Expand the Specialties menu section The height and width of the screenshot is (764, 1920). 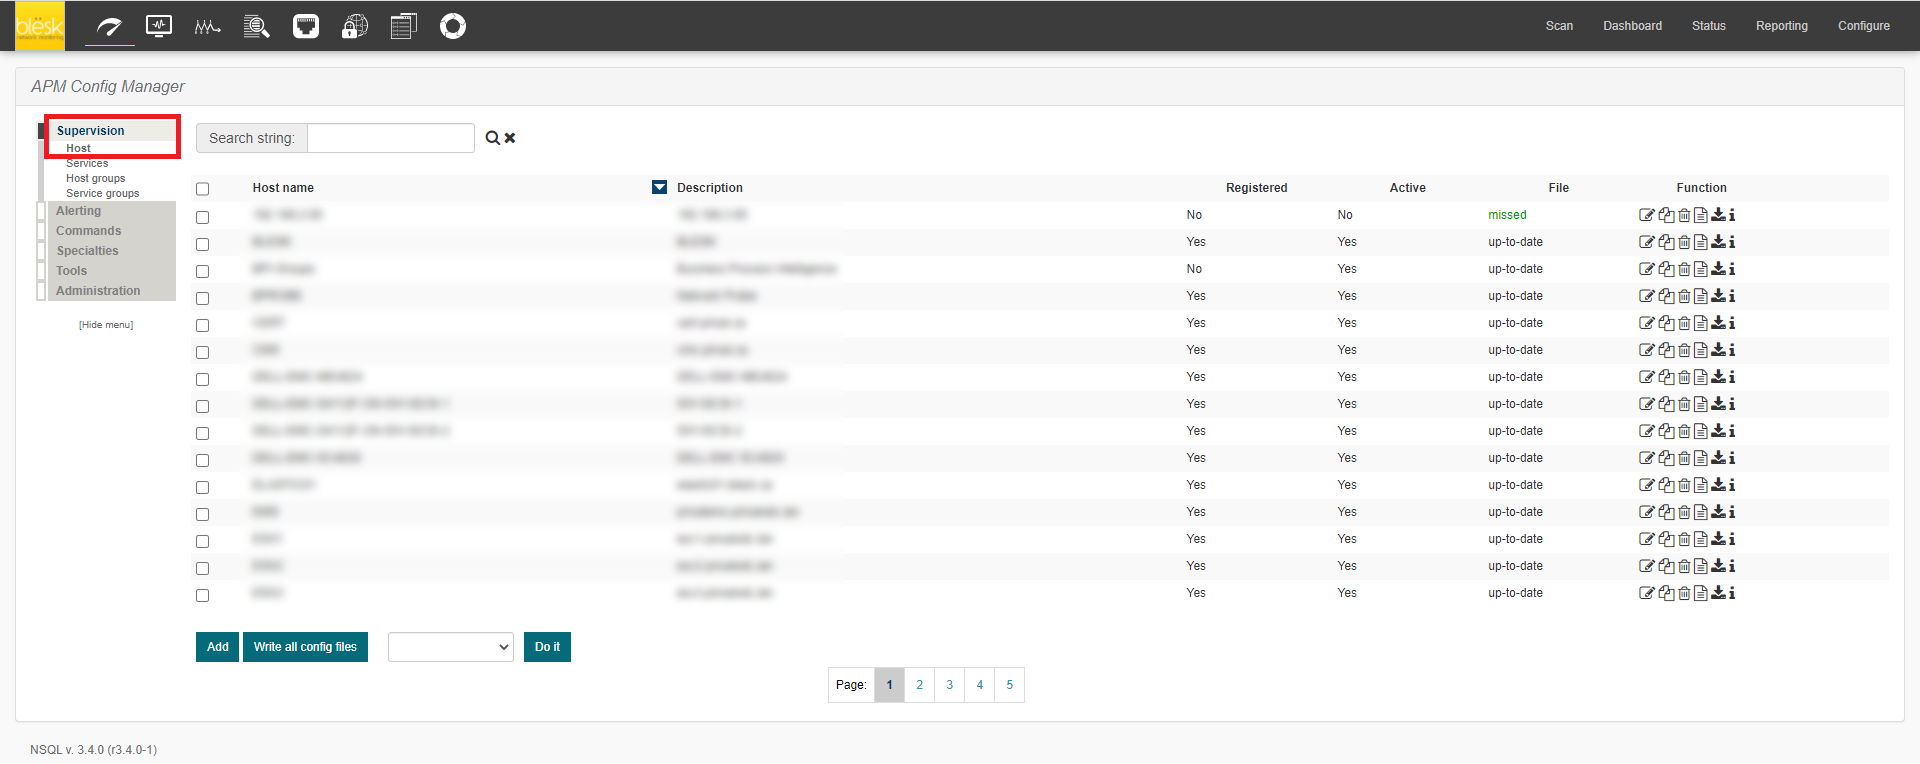click(x=87, y=251)
